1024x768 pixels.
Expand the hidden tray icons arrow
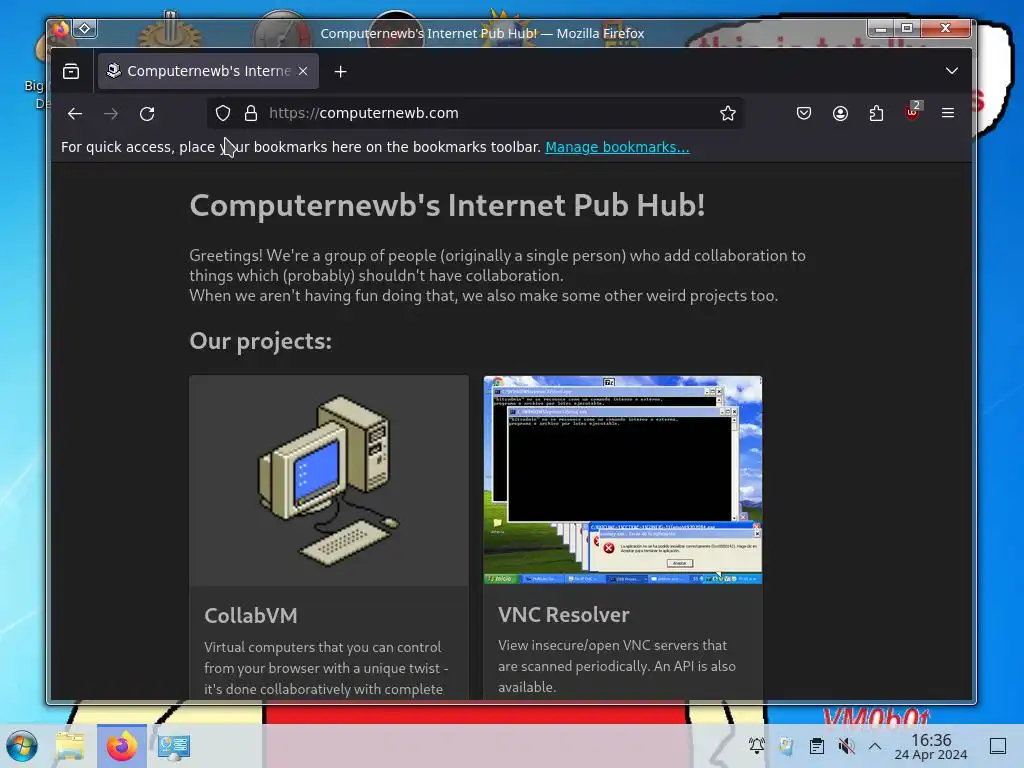[x=875, y=746]
